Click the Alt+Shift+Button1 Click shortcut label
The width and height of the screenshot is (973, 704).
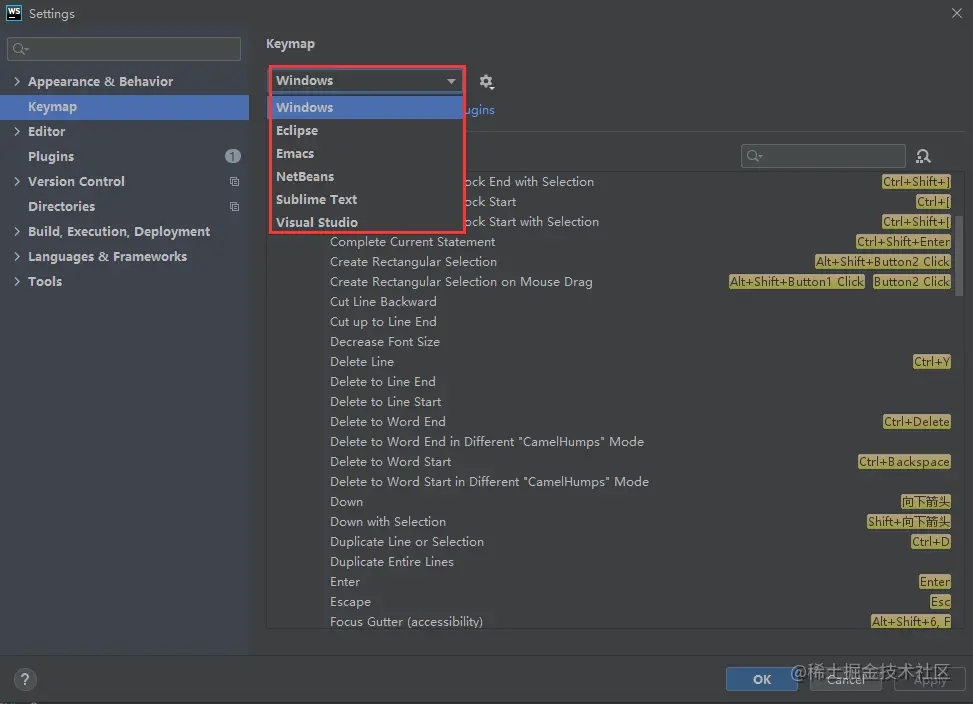797,282
